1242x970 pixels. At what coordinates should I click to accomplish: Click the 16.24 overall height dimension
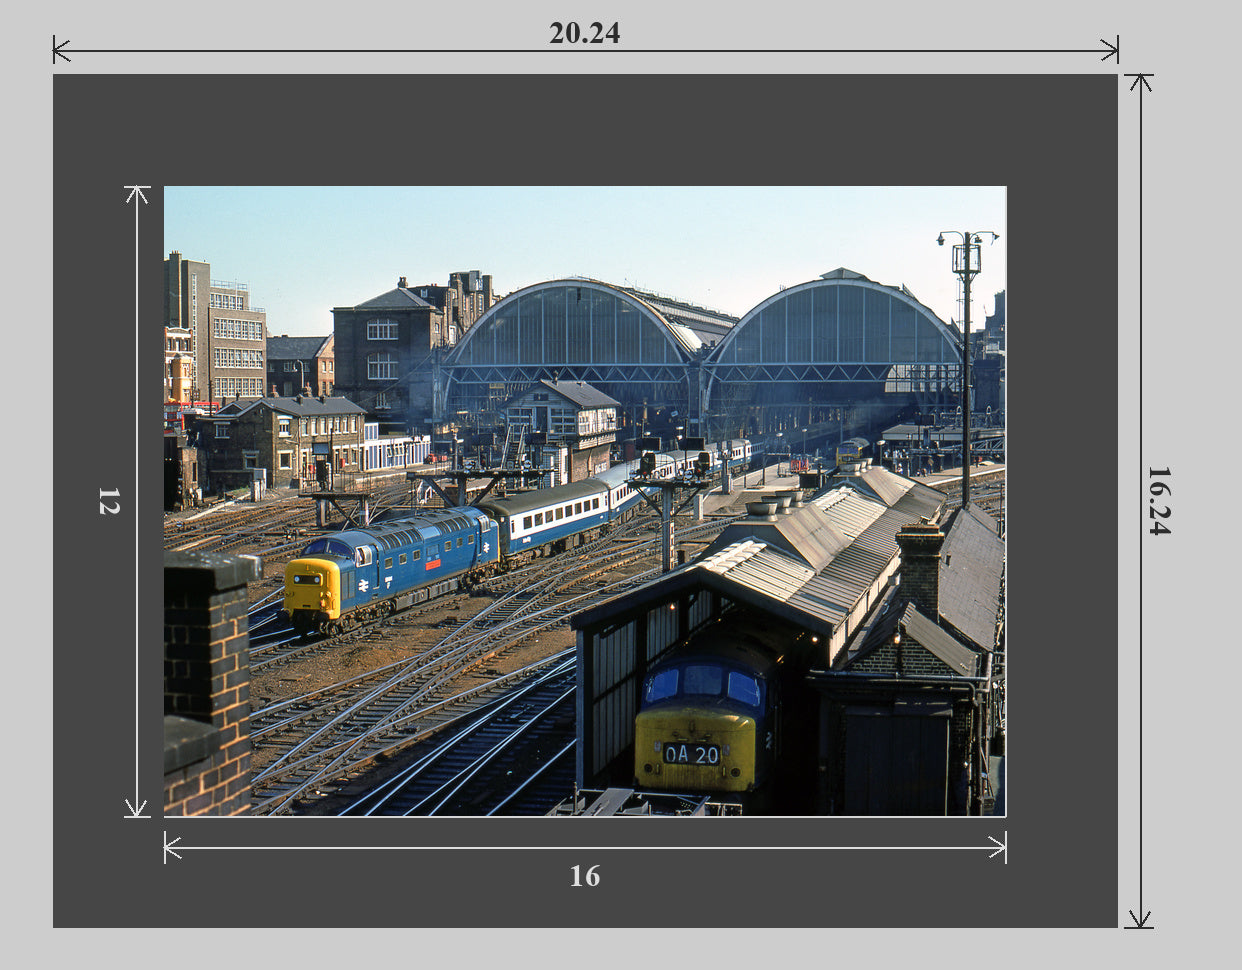point(1158,501)
